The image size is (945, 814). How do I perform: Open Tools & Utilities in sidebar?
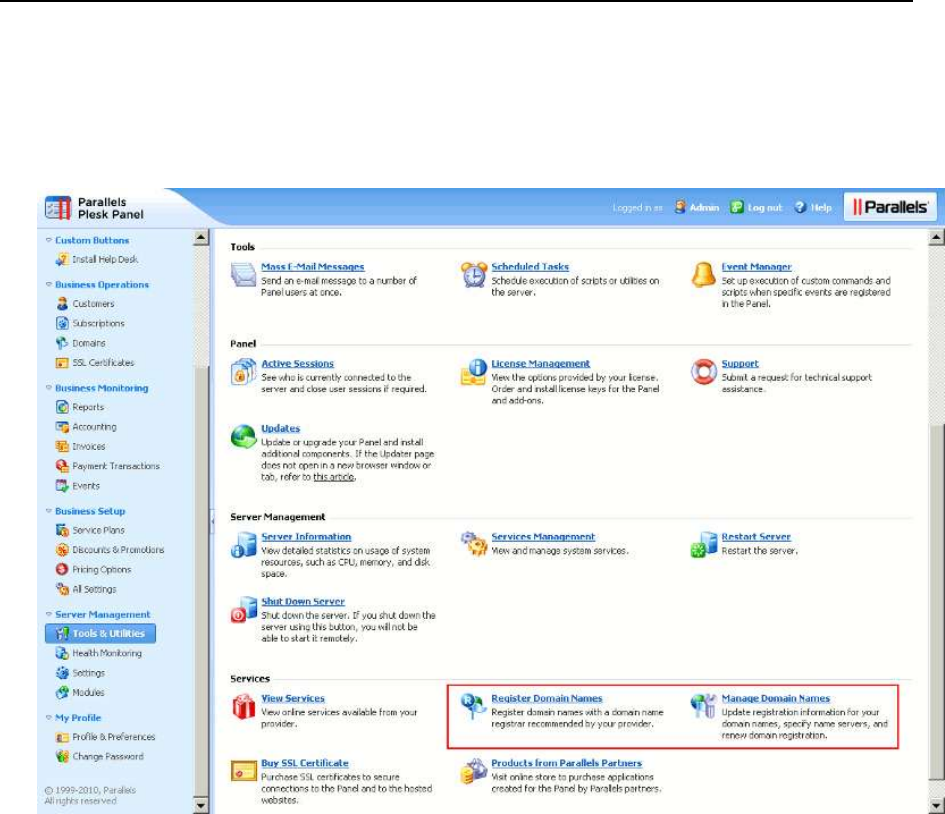(100, 633)
